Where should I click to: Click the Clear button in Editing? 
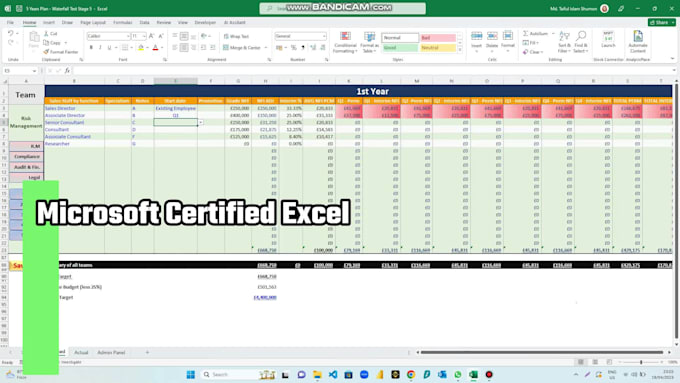[532, 52]
